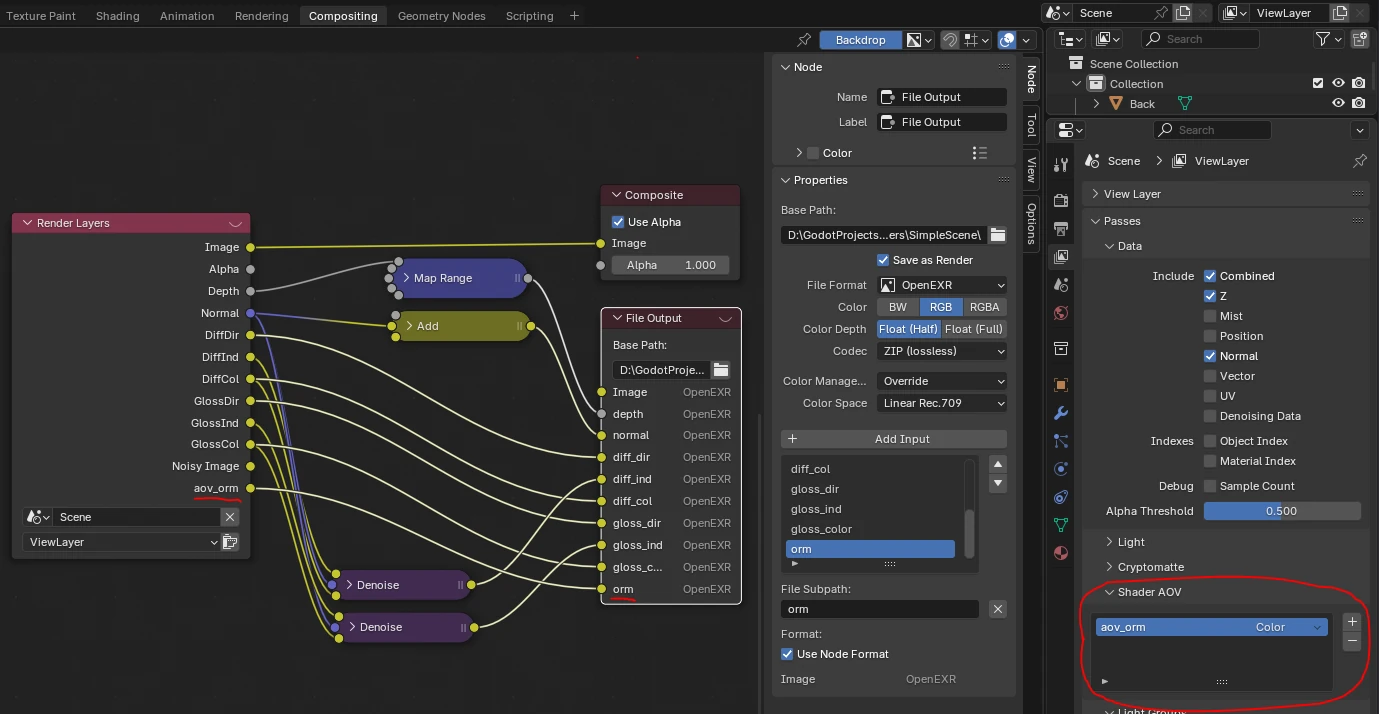Toggle visibility of the Back collection

coord(1338,102)
